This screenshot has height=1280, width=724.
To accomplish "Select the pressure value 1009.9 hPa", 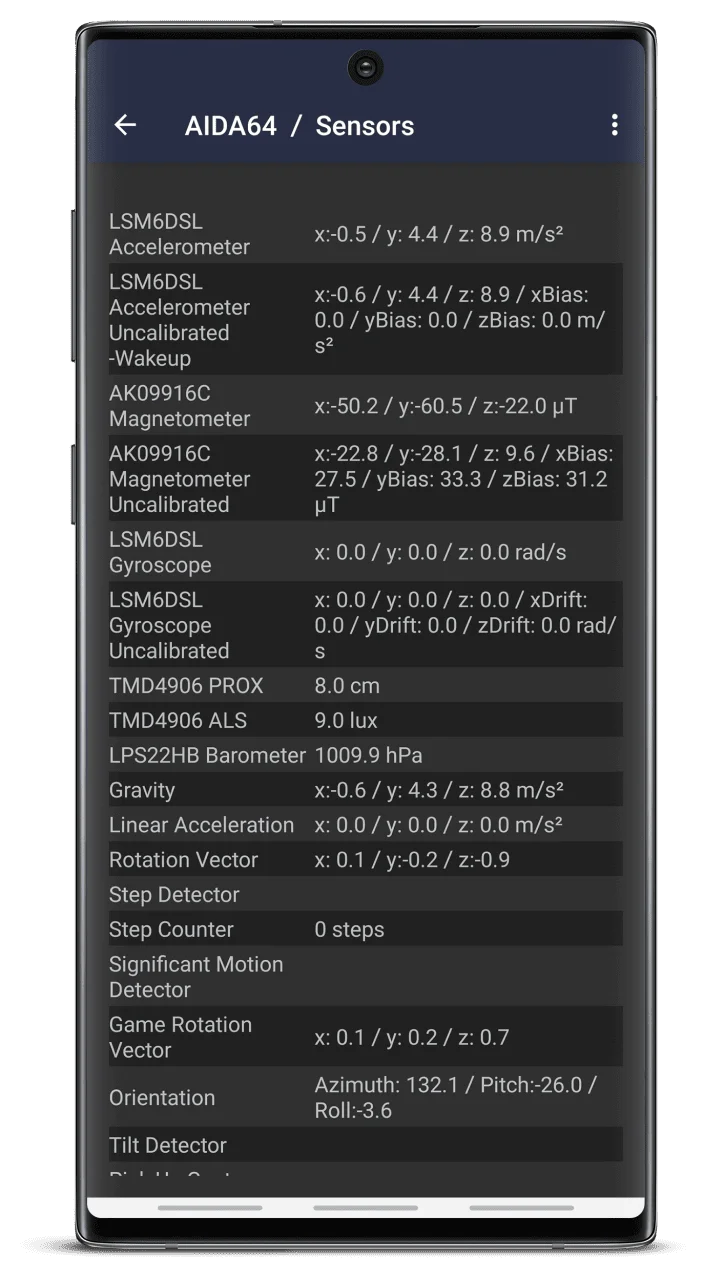I will point(368,755).
